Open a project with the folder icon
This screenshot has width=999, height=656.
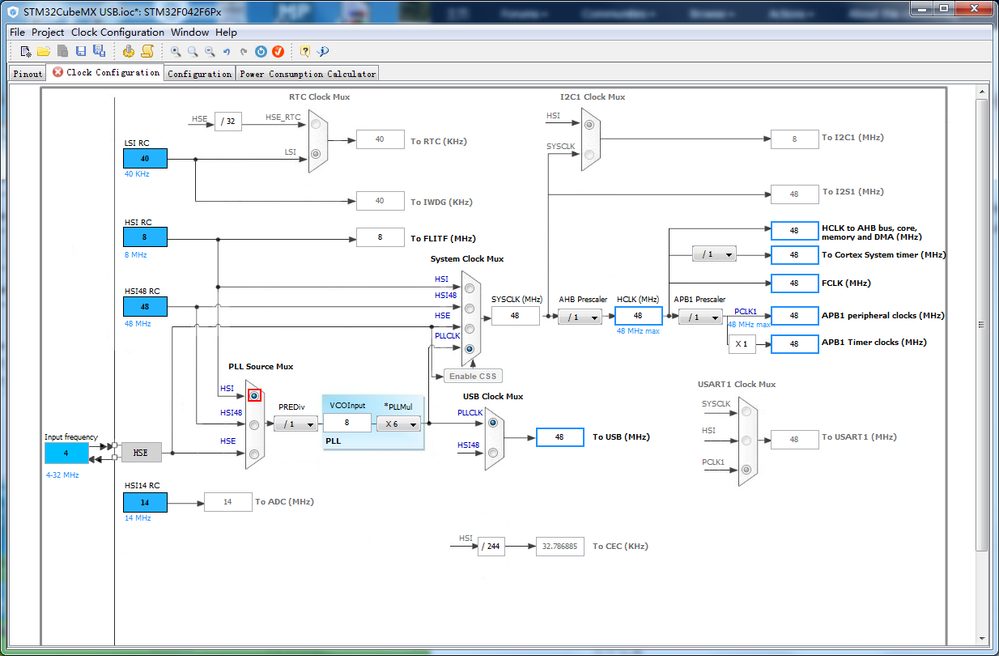[x=43, y=51]
